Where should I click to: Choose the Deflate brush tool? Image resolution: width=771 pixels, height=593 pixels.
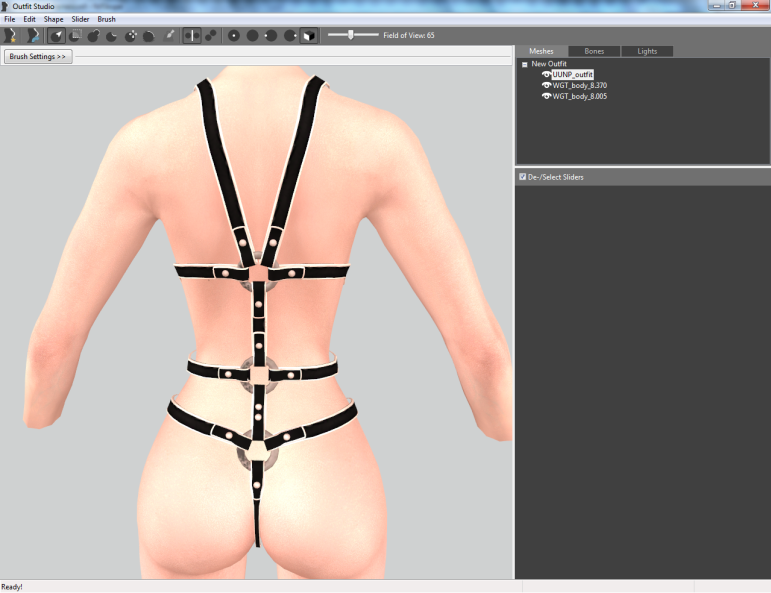point(112,35)
